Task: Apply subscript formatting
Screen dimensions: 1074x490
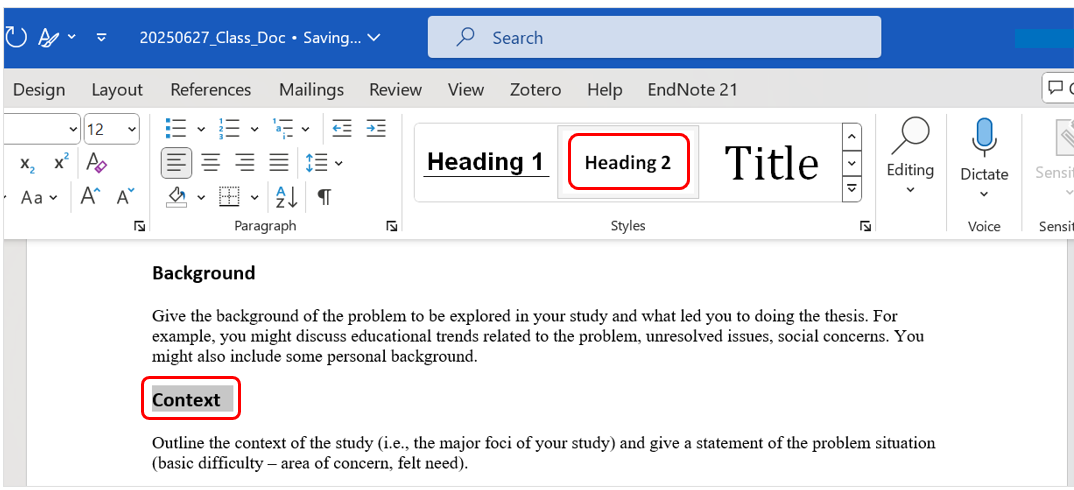Action: [x=28, y=162]
